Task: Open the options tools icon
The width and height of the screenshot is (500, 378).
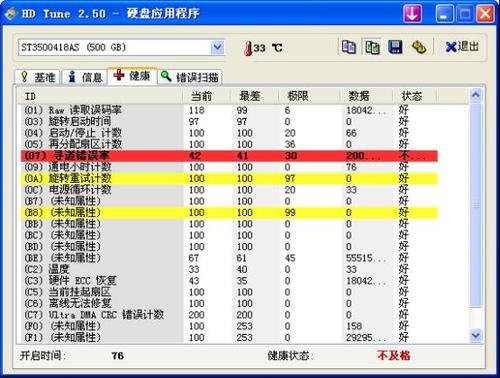Action: point(419,47)
